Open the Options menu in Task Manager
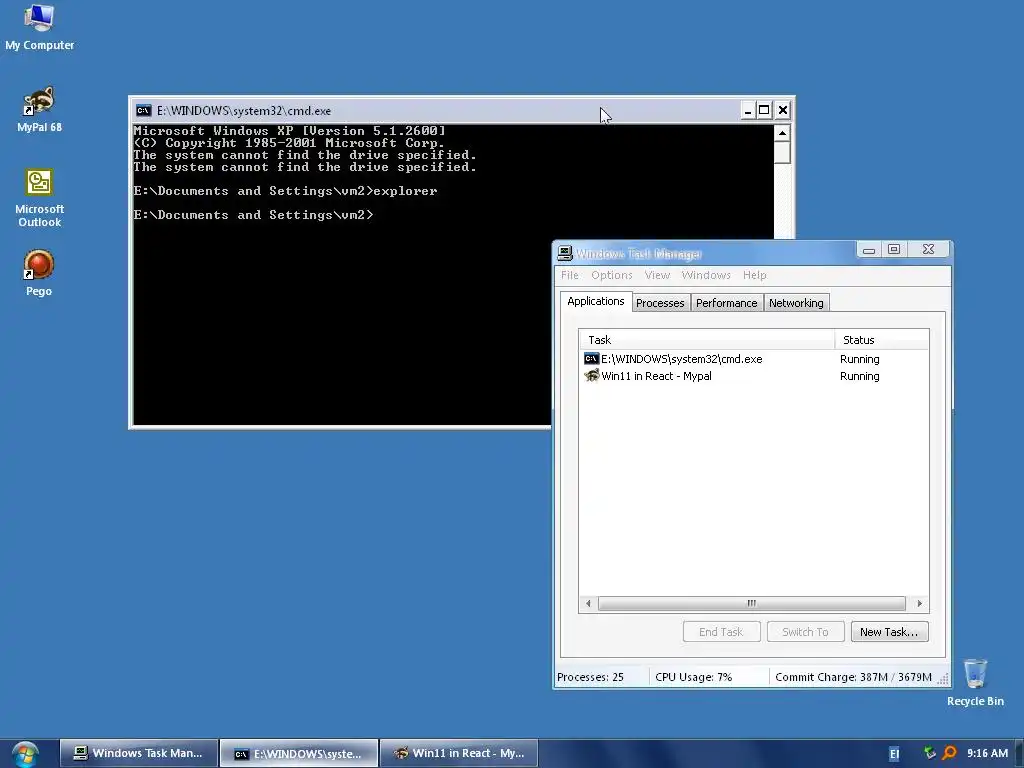The image size is (1024, 768). click(612, 275)
